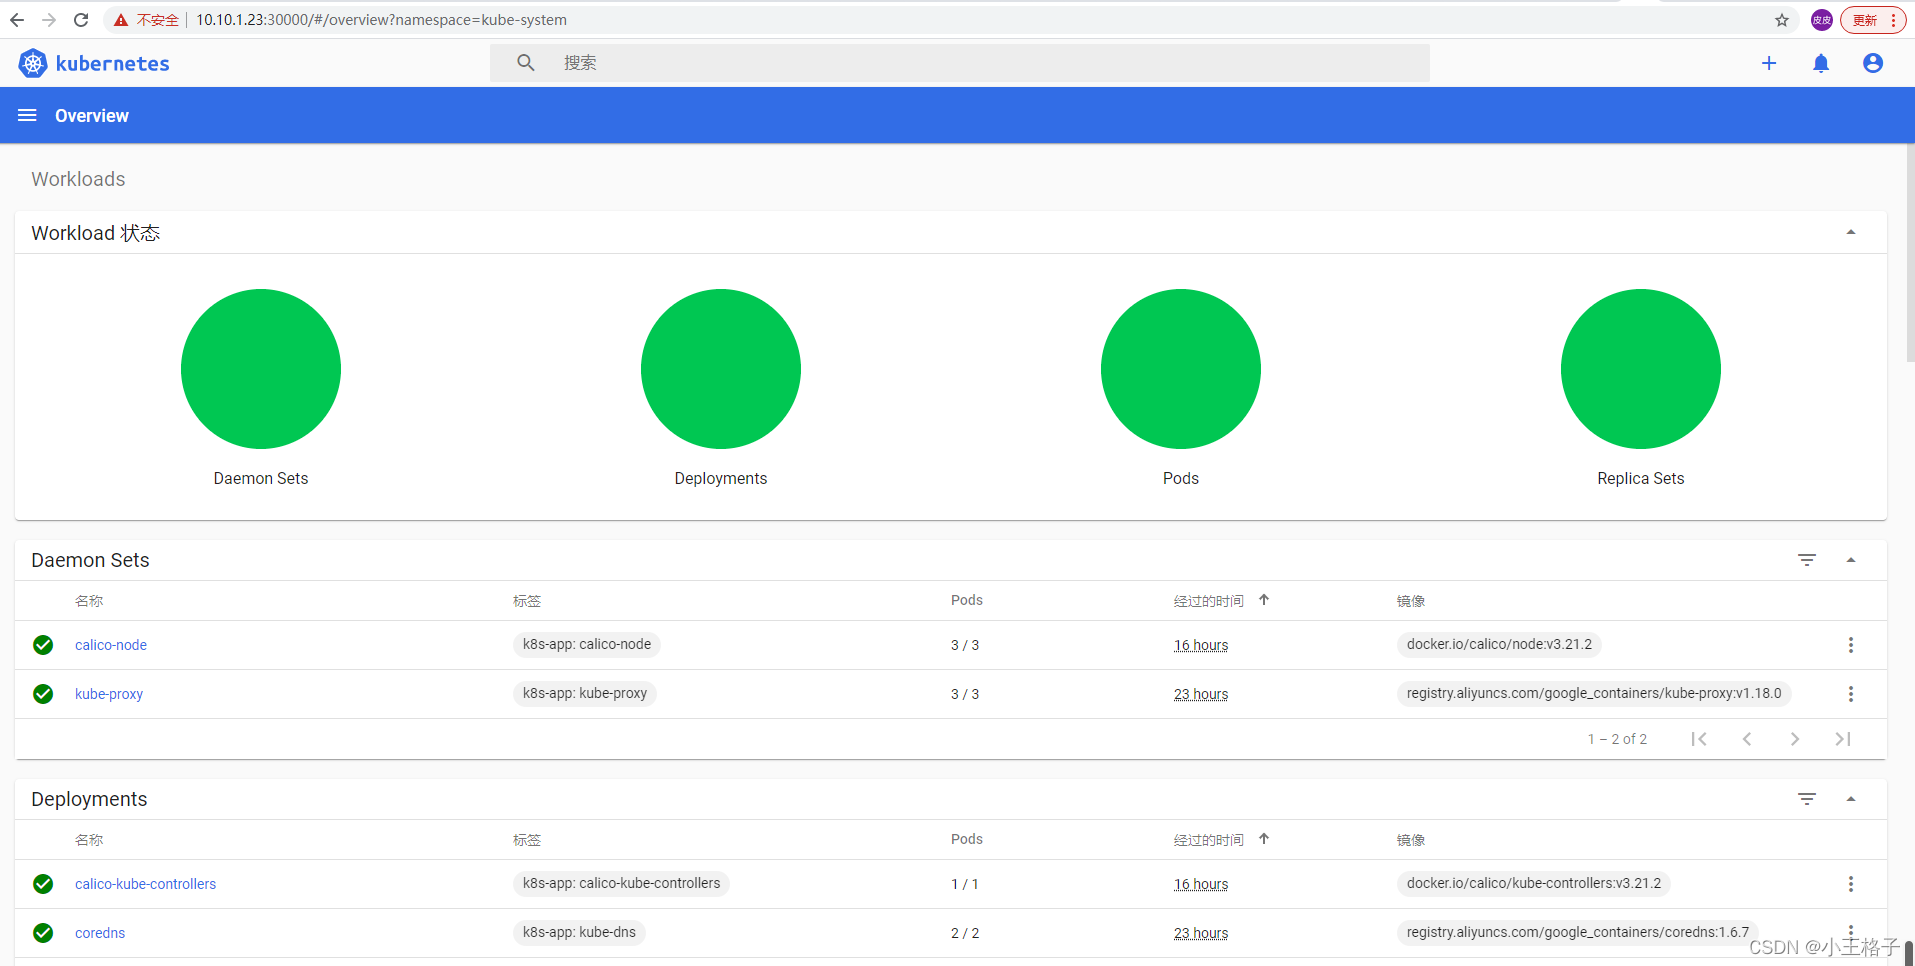This screenshot has height=966, width=1915.
Task: Click Daemon Sets 名称 column header
Action: click(89, 601)
